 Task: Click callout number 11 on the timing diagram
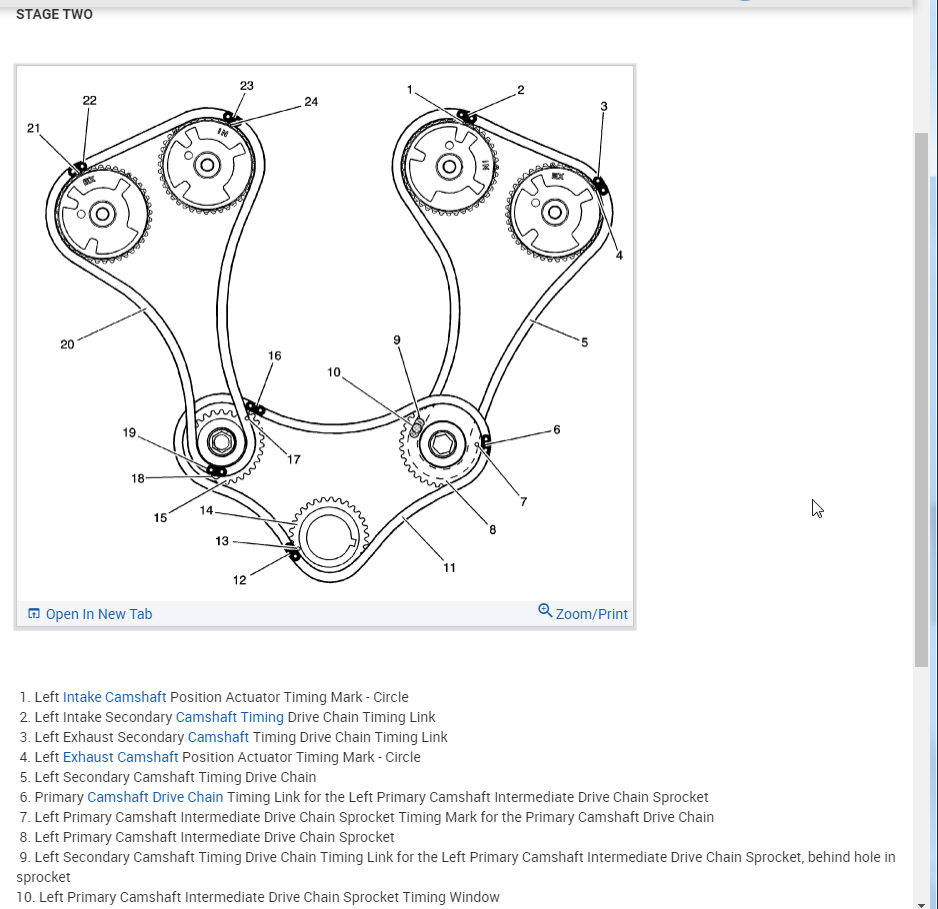449,568
